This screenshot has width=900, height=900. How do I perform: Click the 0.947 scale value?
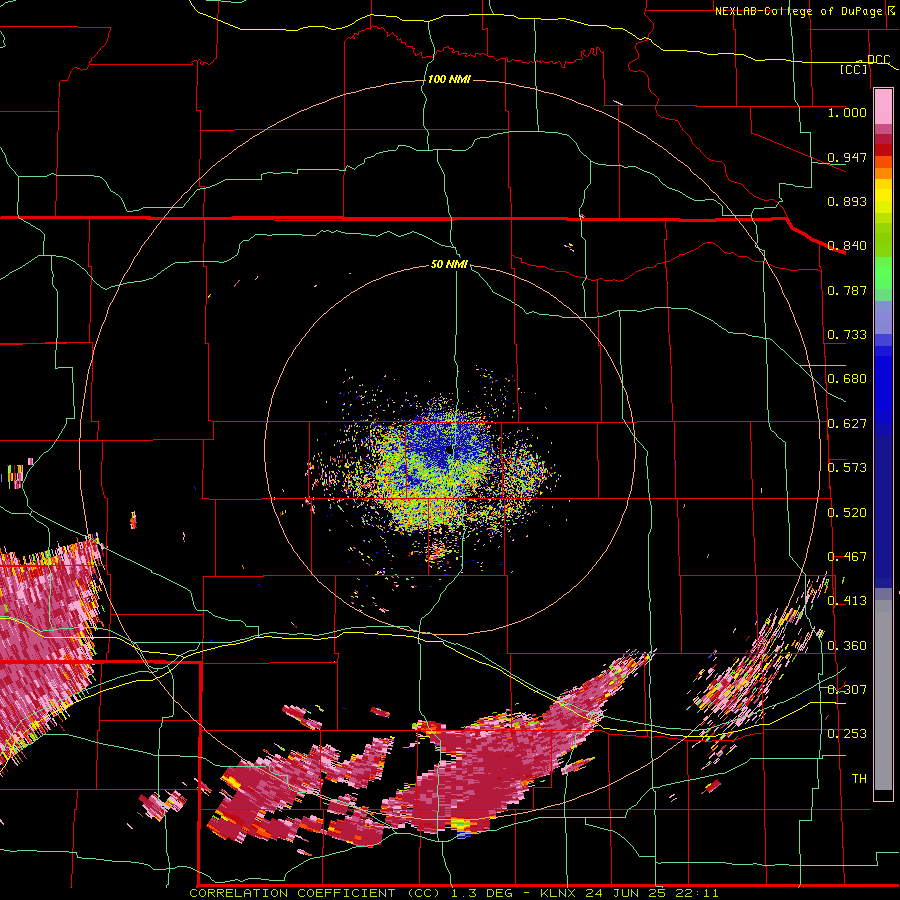coord(847,157)
